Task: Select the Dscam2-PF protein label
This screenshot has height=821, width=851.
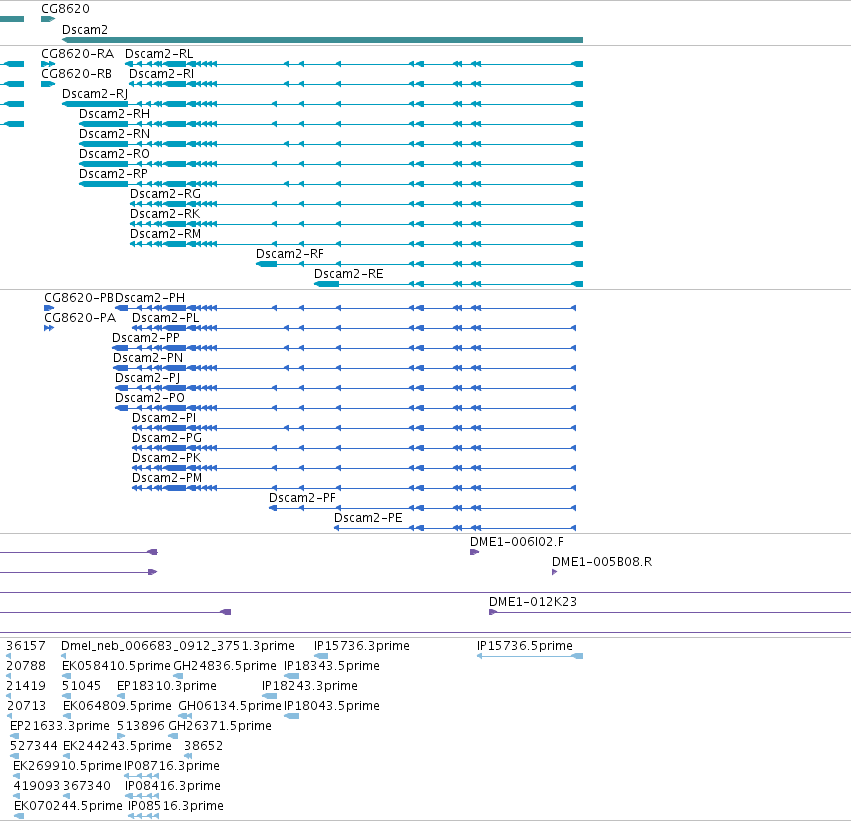Action: point(302,498)
